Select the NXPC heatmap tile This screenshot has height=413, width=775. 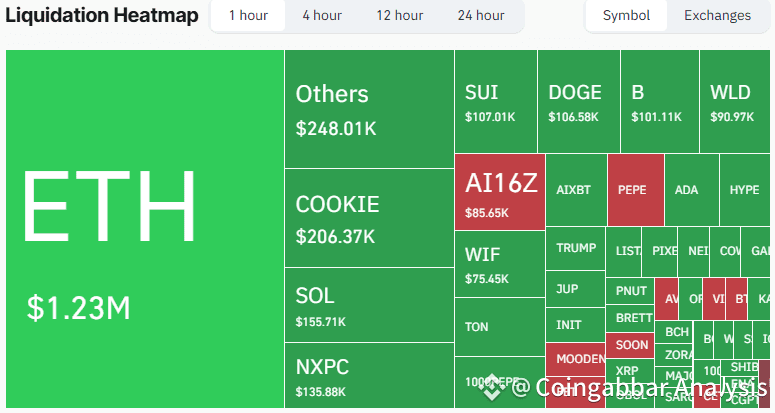(x=369, y=375)
